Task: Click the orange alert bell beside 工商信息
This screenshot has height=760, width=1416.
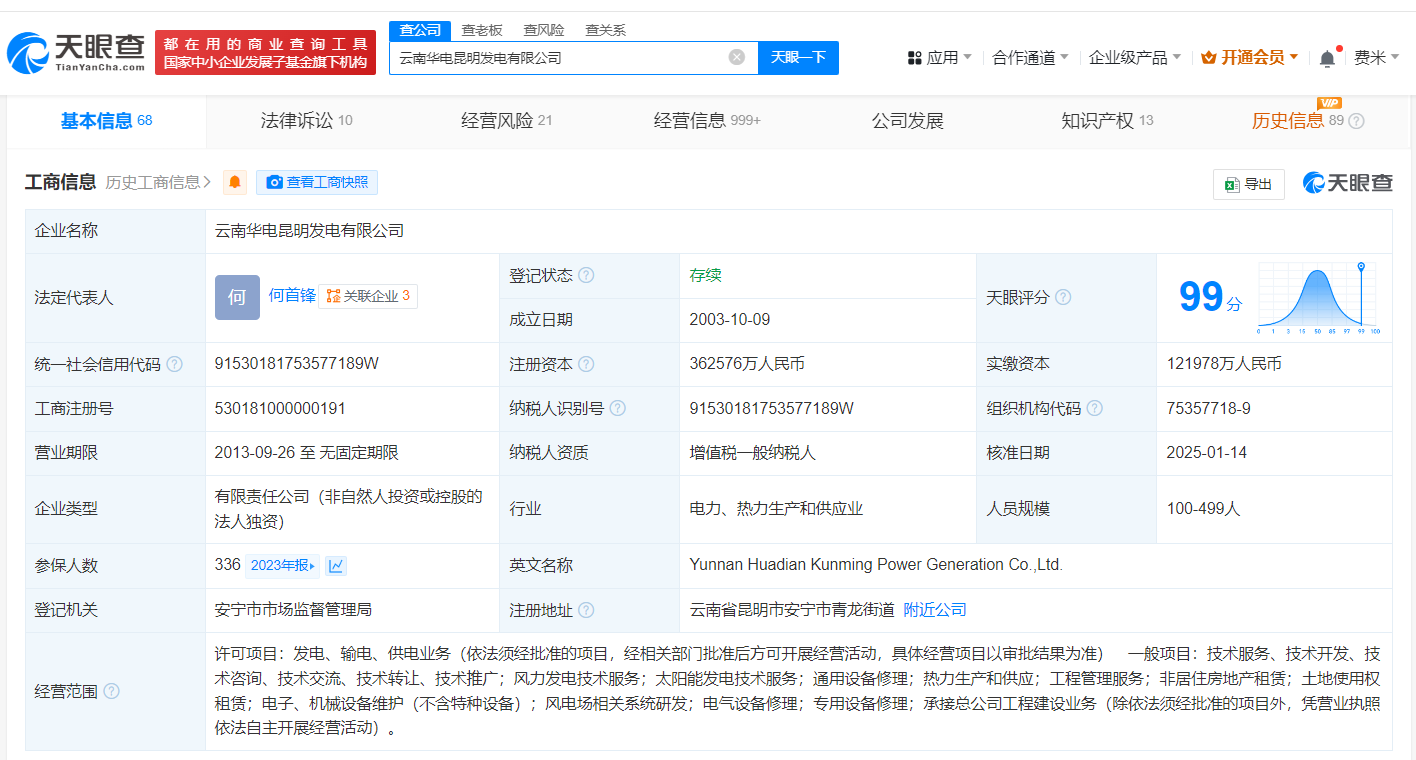Action: pos(235,182)
